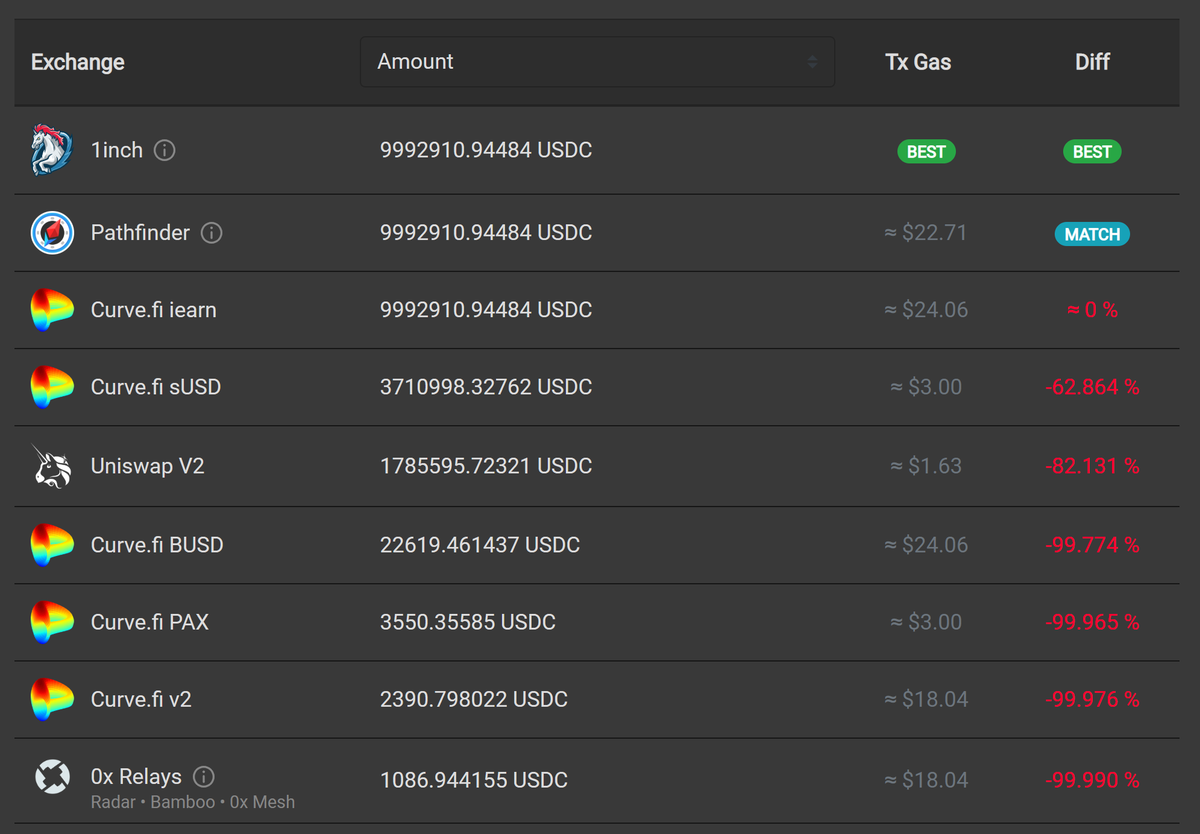Click the ≈ 0 % diff value
Image resolution: width=1200 pixels, height=834 pixels.
tap(1092, 310)
